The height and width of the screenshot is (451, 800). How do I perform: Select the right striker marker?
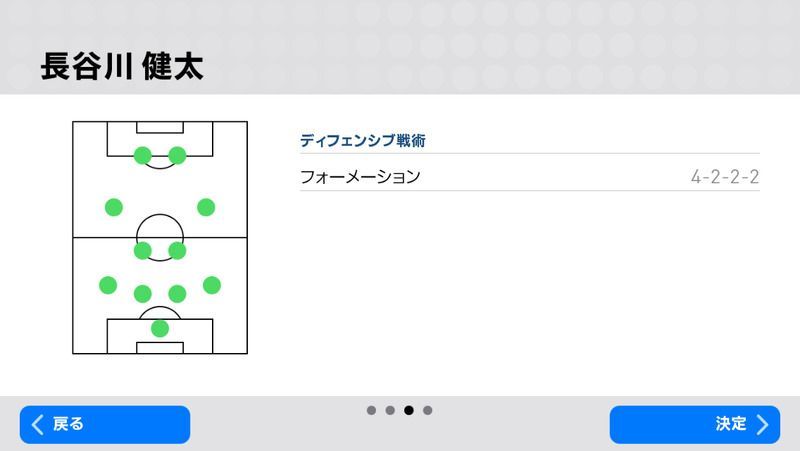pos(177,155)
